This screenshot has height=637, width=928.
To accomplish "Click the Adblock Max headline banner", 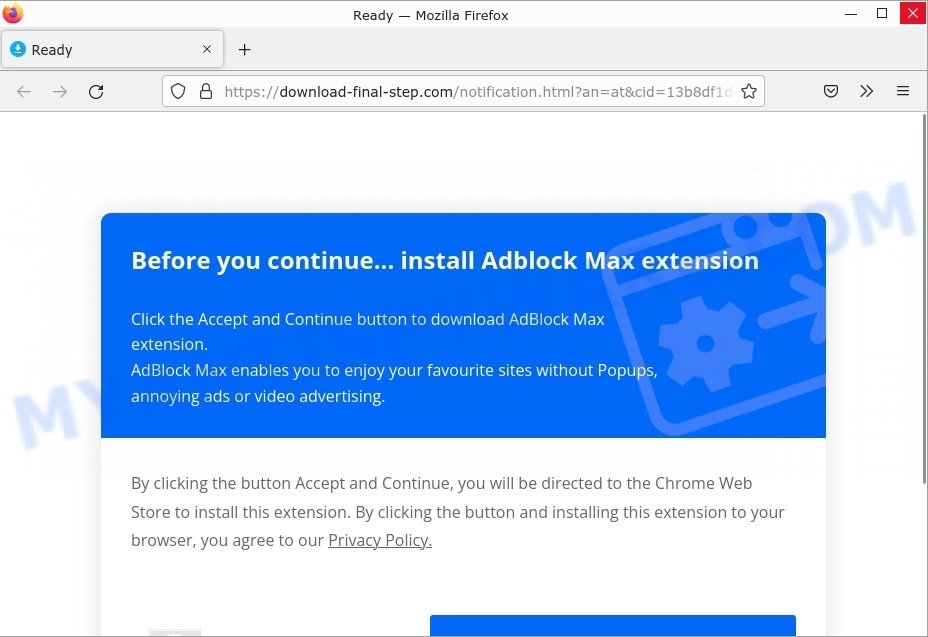I will click(445, 261).
